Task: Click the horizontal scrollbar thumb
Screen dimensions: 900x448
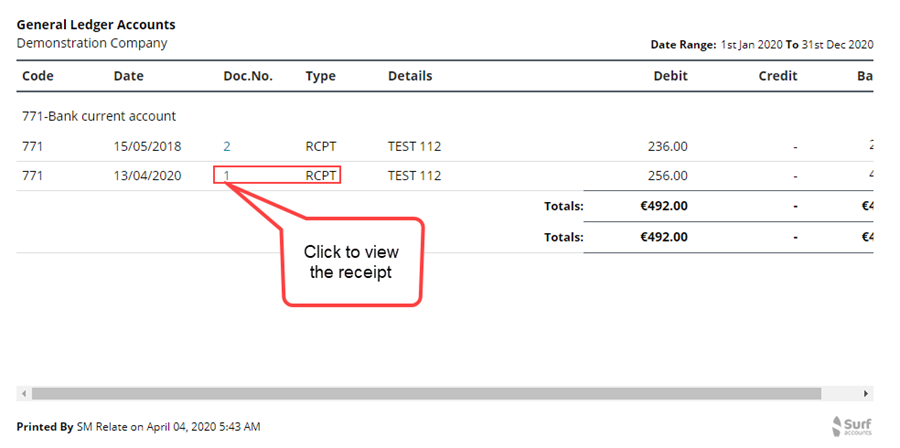Action: (x=426, y=394)
